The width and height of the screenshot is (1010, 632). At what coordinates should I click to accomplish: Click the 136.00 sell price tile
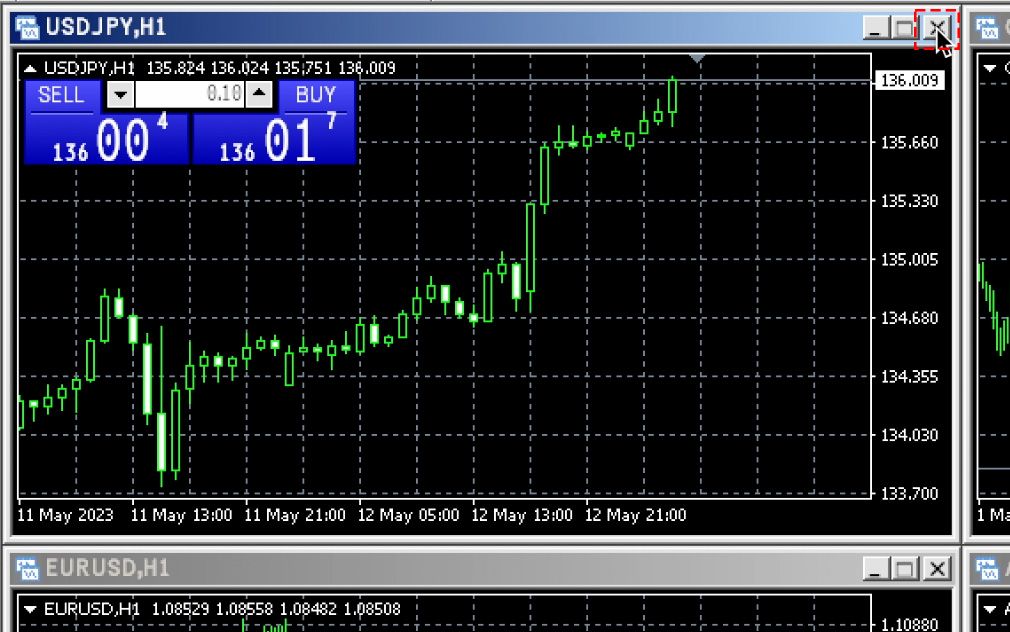[x=106, y=139]
